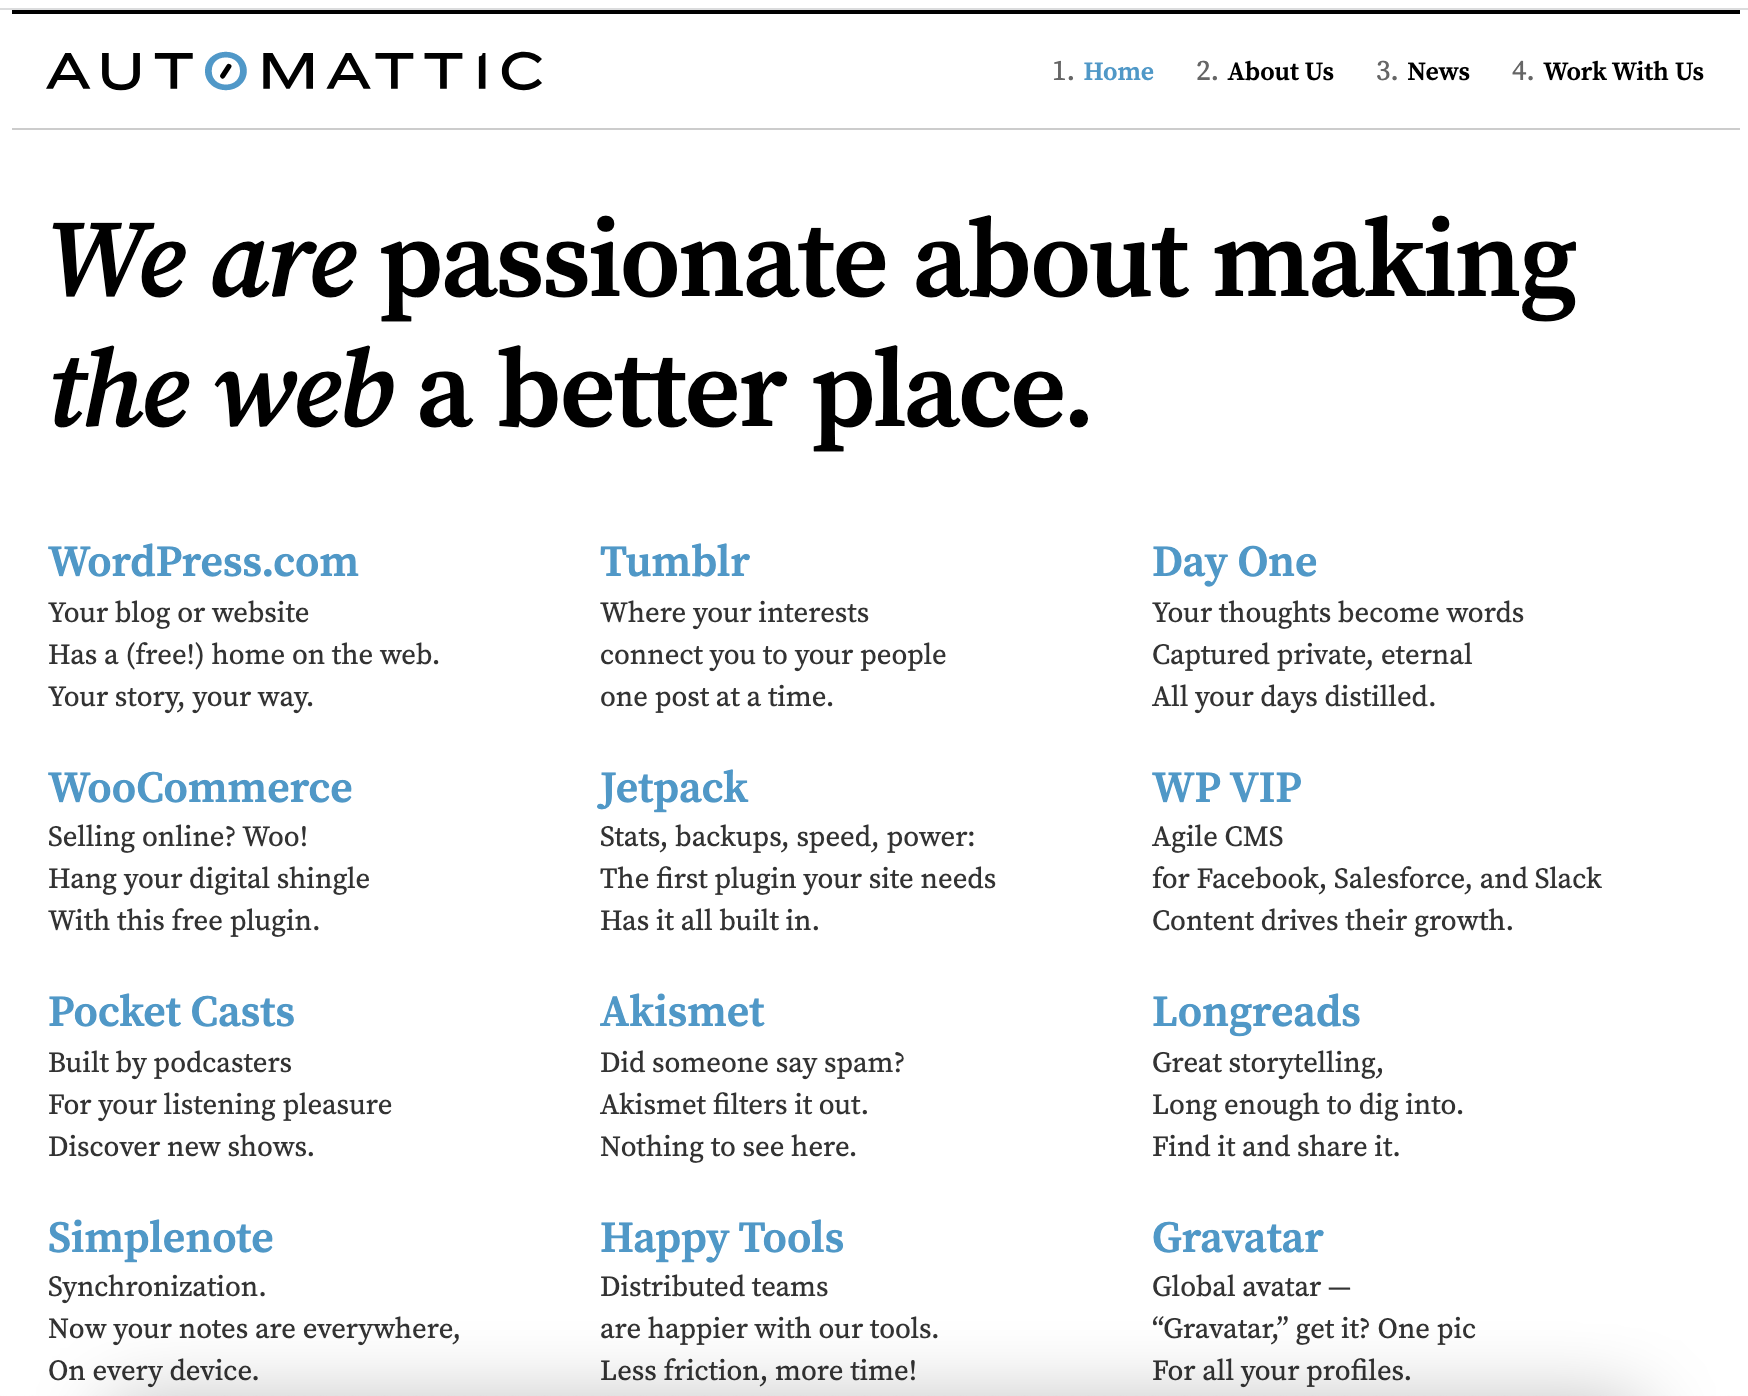The width and height of the screenshot is (1748, 1396).
Task: Open the Gravatar link
Action: tap(1237, 1238)
